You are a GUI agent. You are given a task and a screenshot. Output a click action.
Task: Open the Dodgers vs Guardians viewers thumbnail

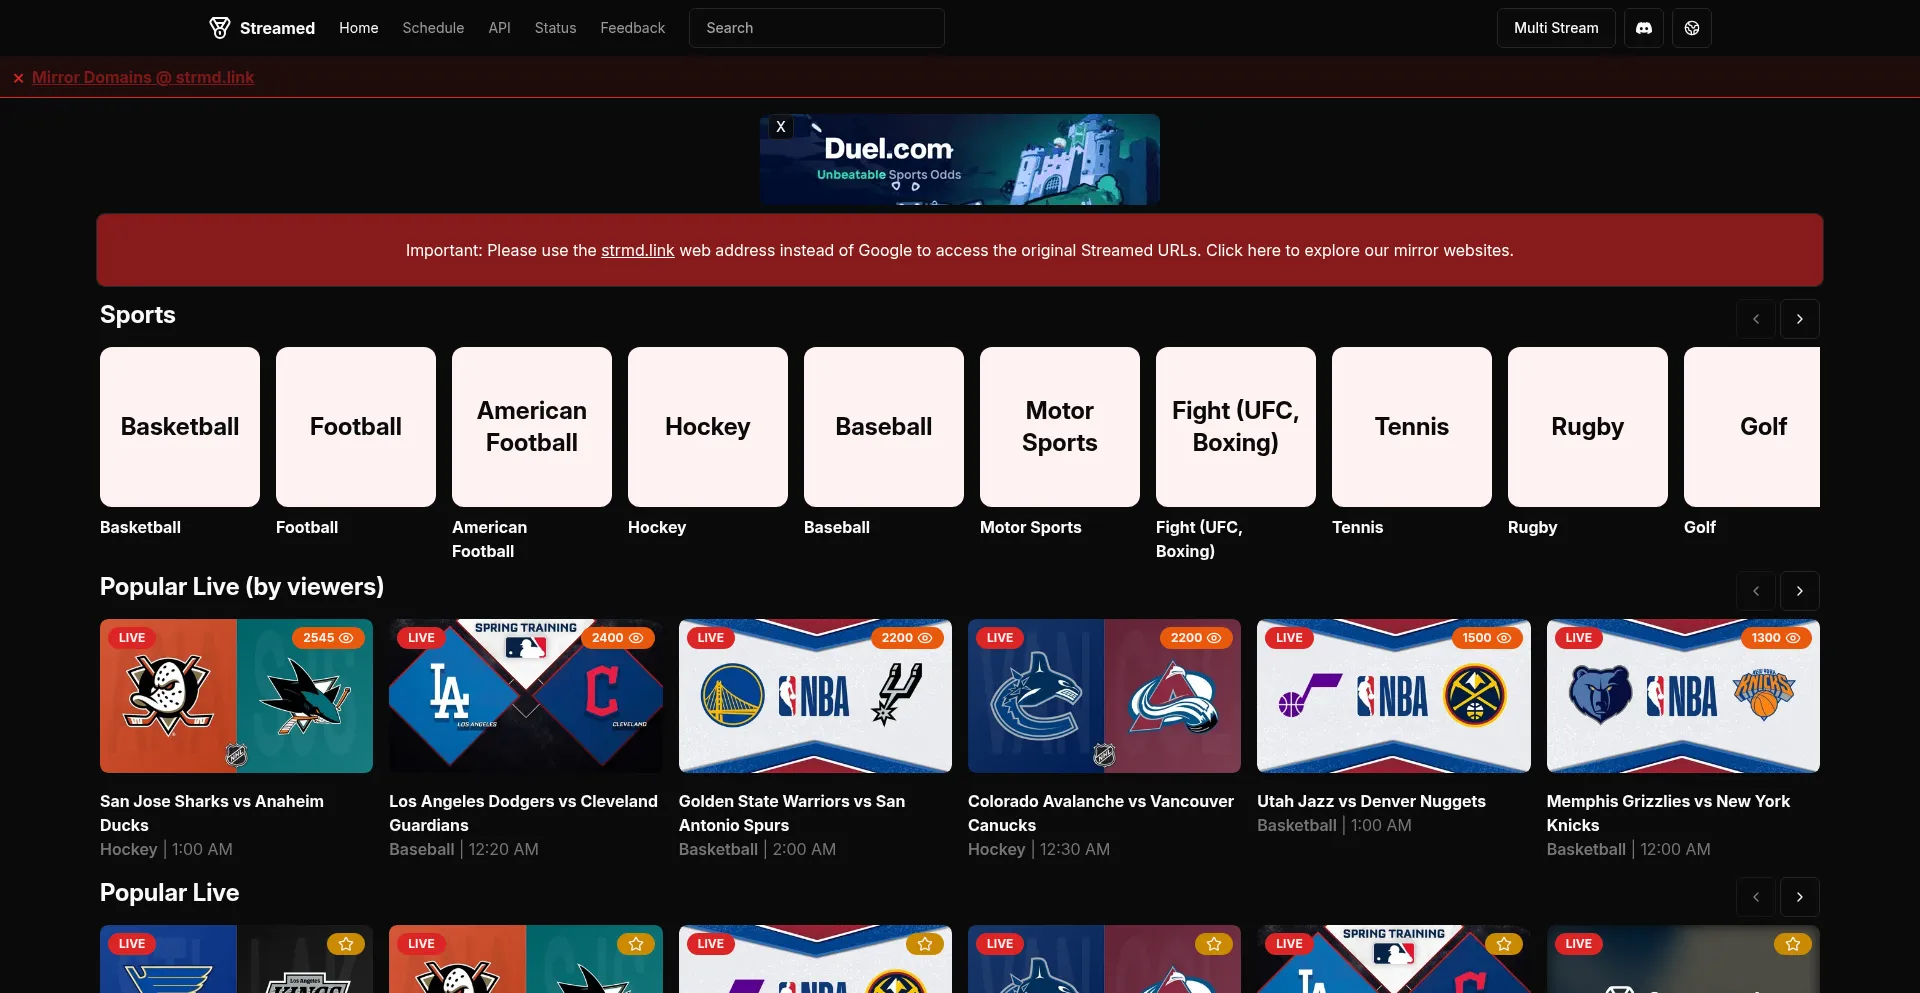526,696
